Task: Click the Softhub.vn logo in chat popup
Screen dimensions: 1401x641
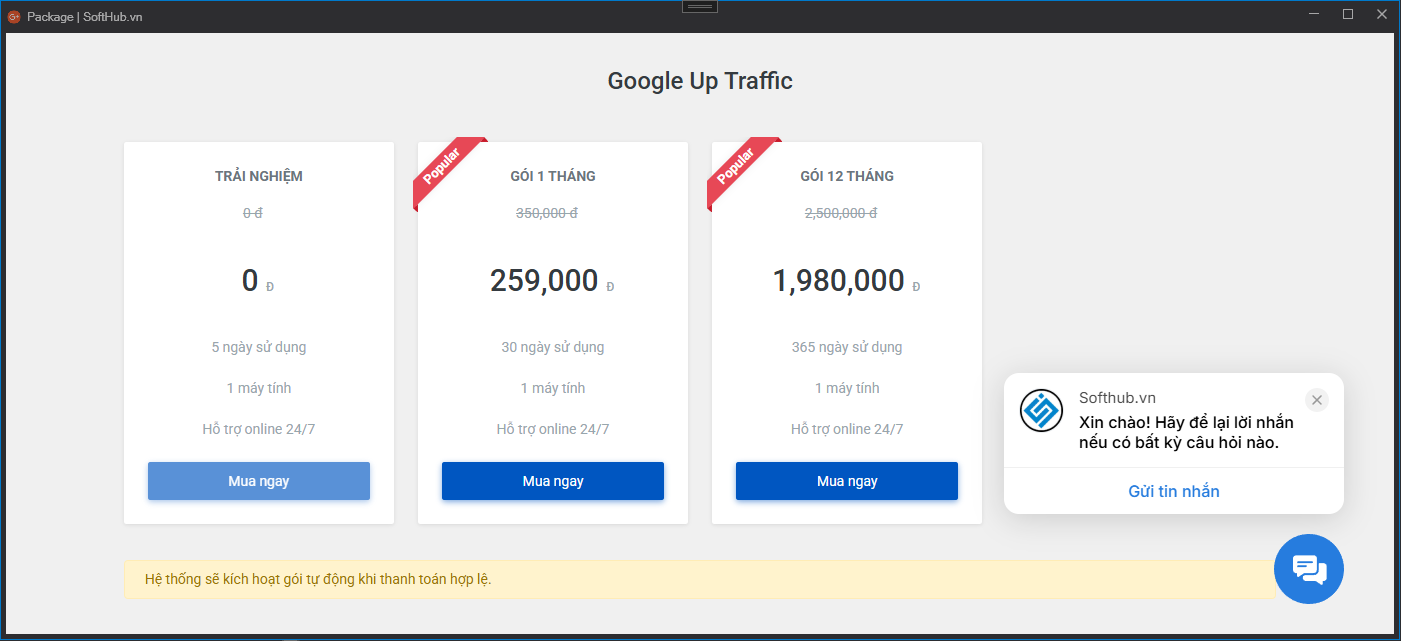Action: tap(1041, 410)
